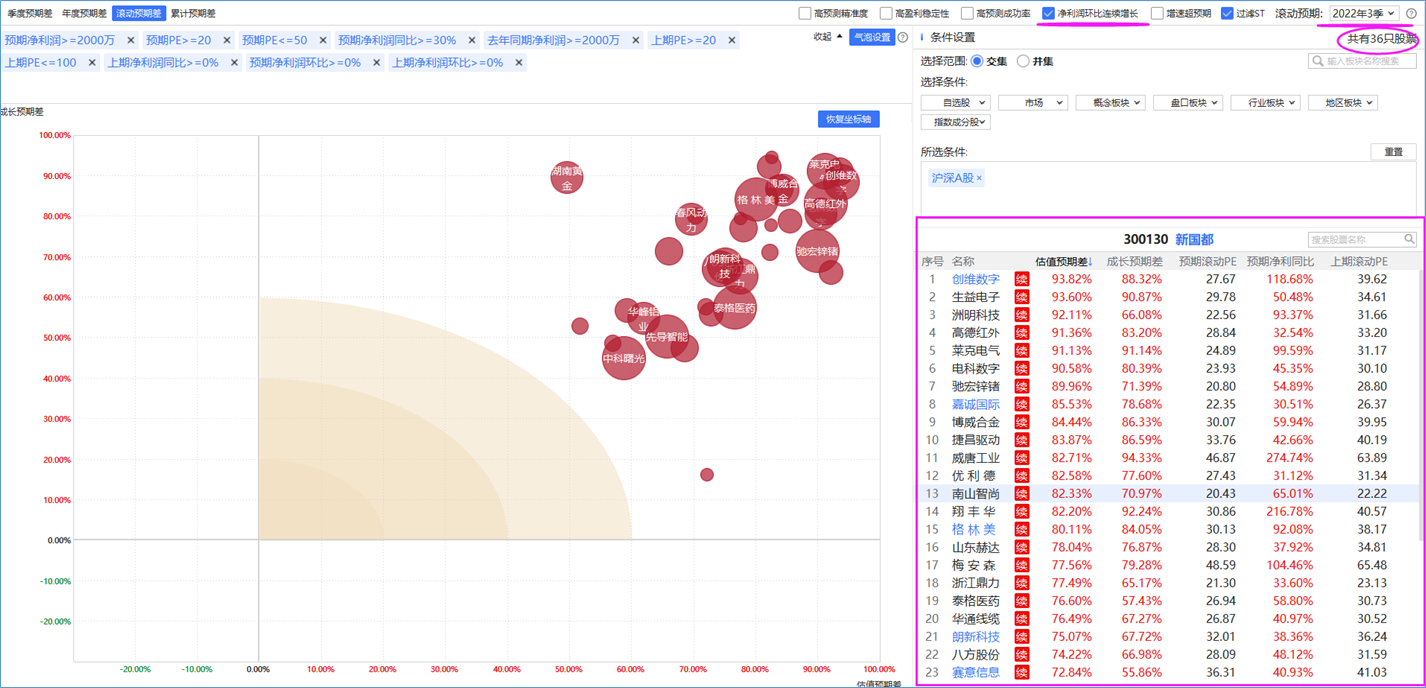1426x688 pixels.
Task: Open the 自选股 dropdown
Action: [x=956, y=102]
